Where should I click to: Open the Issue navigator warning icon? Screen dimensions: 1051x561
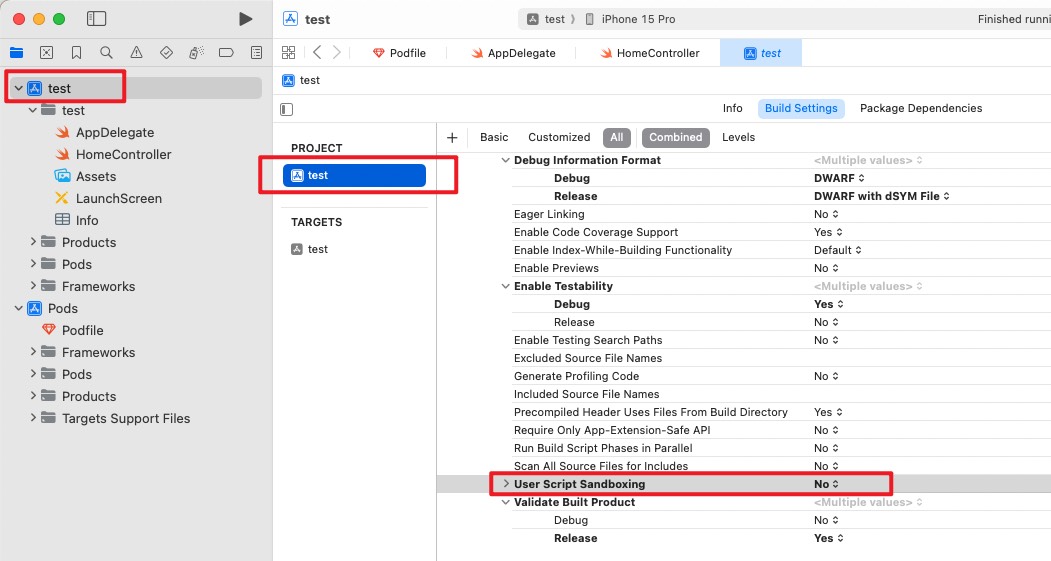pyautogui.click(x=136, y=52)
